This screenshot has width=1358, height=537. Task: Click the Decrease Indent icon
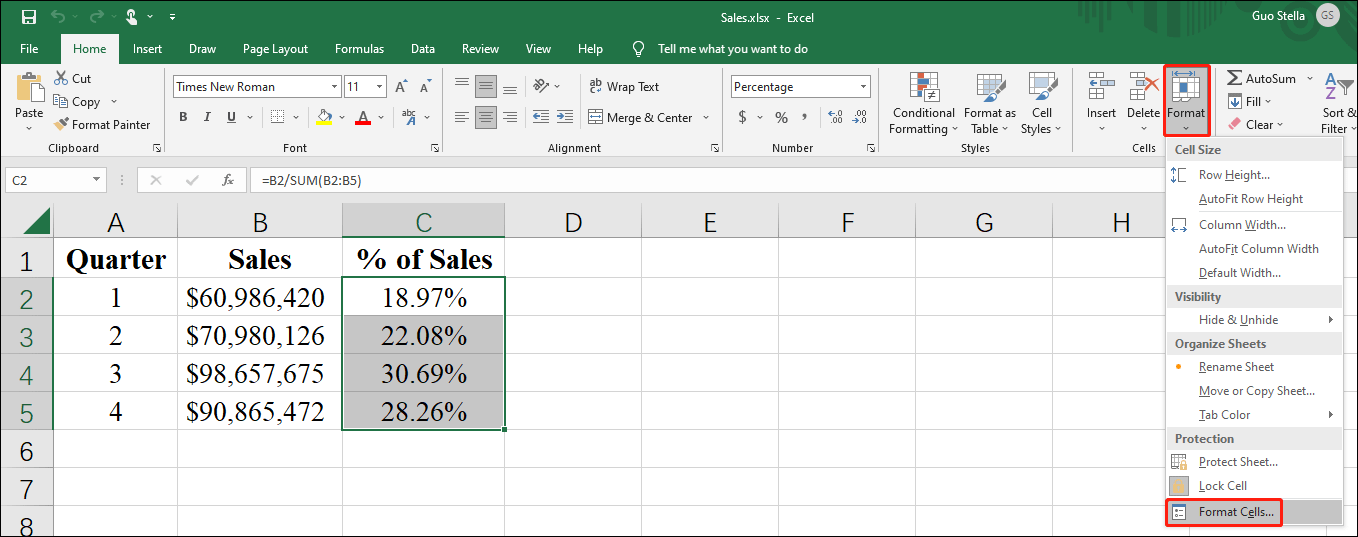541,117
